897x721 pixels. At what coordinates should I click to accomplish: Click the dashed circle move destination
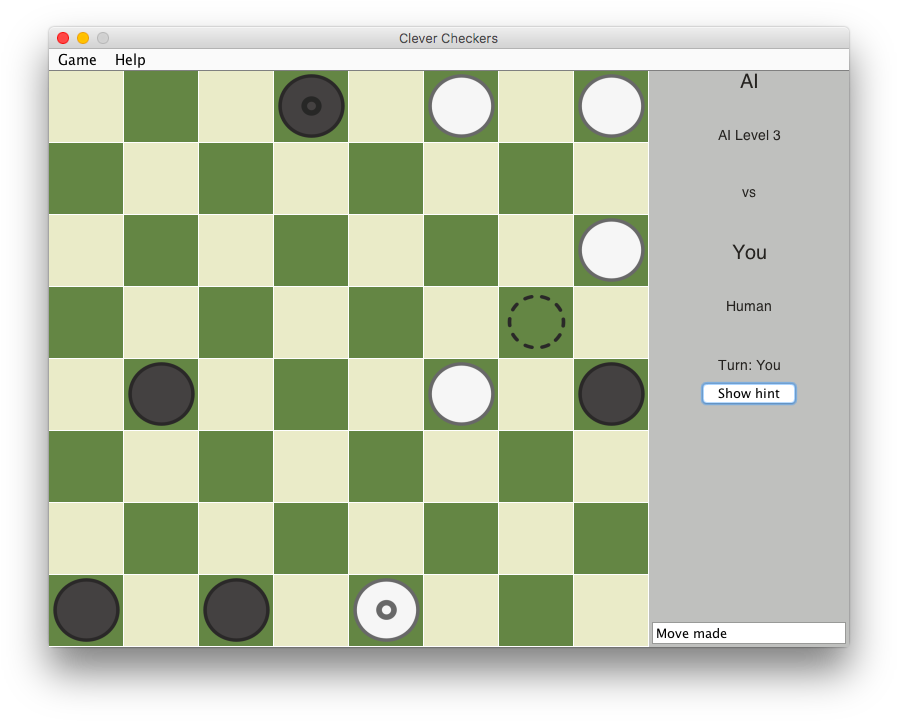pos(536,322)
